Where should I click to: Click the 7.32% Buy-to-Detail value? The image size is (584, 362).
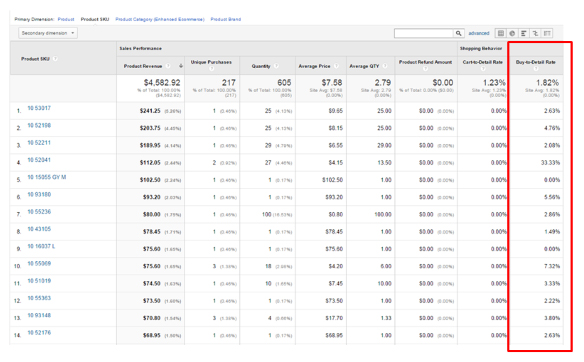point(552,266)
